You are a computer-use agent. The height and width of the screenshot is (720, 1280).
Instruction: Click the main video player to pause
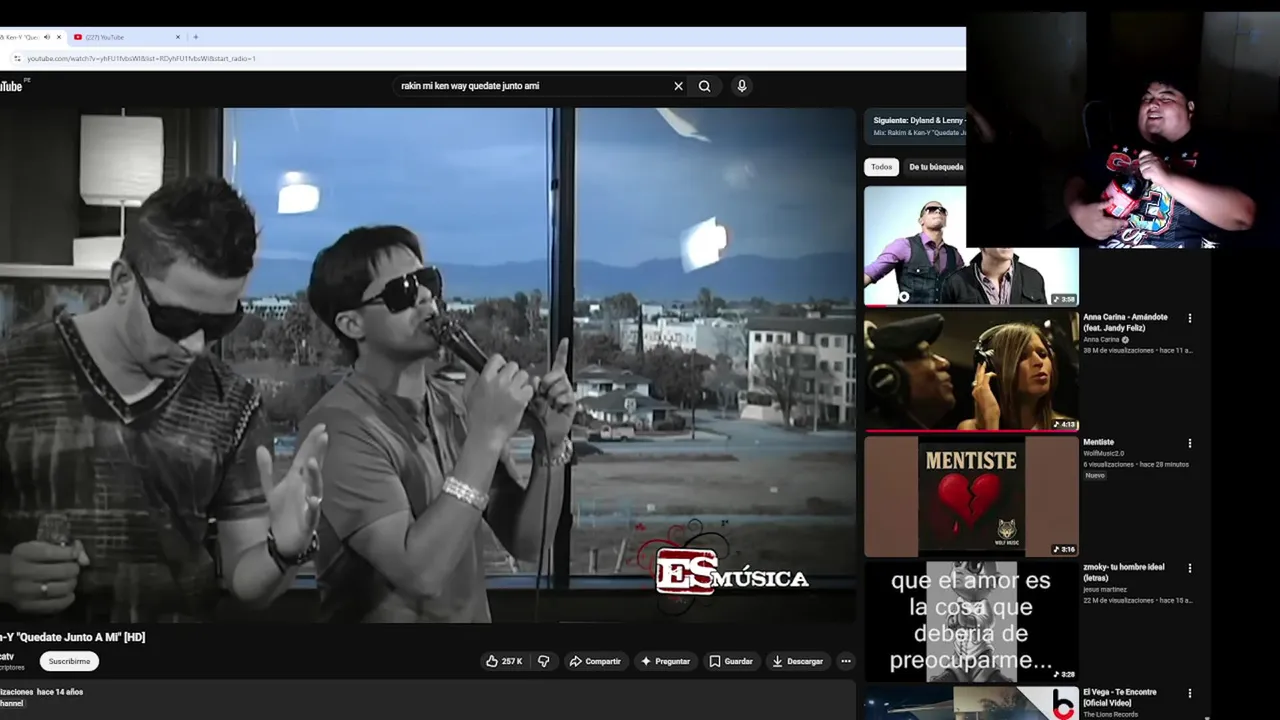428,365
